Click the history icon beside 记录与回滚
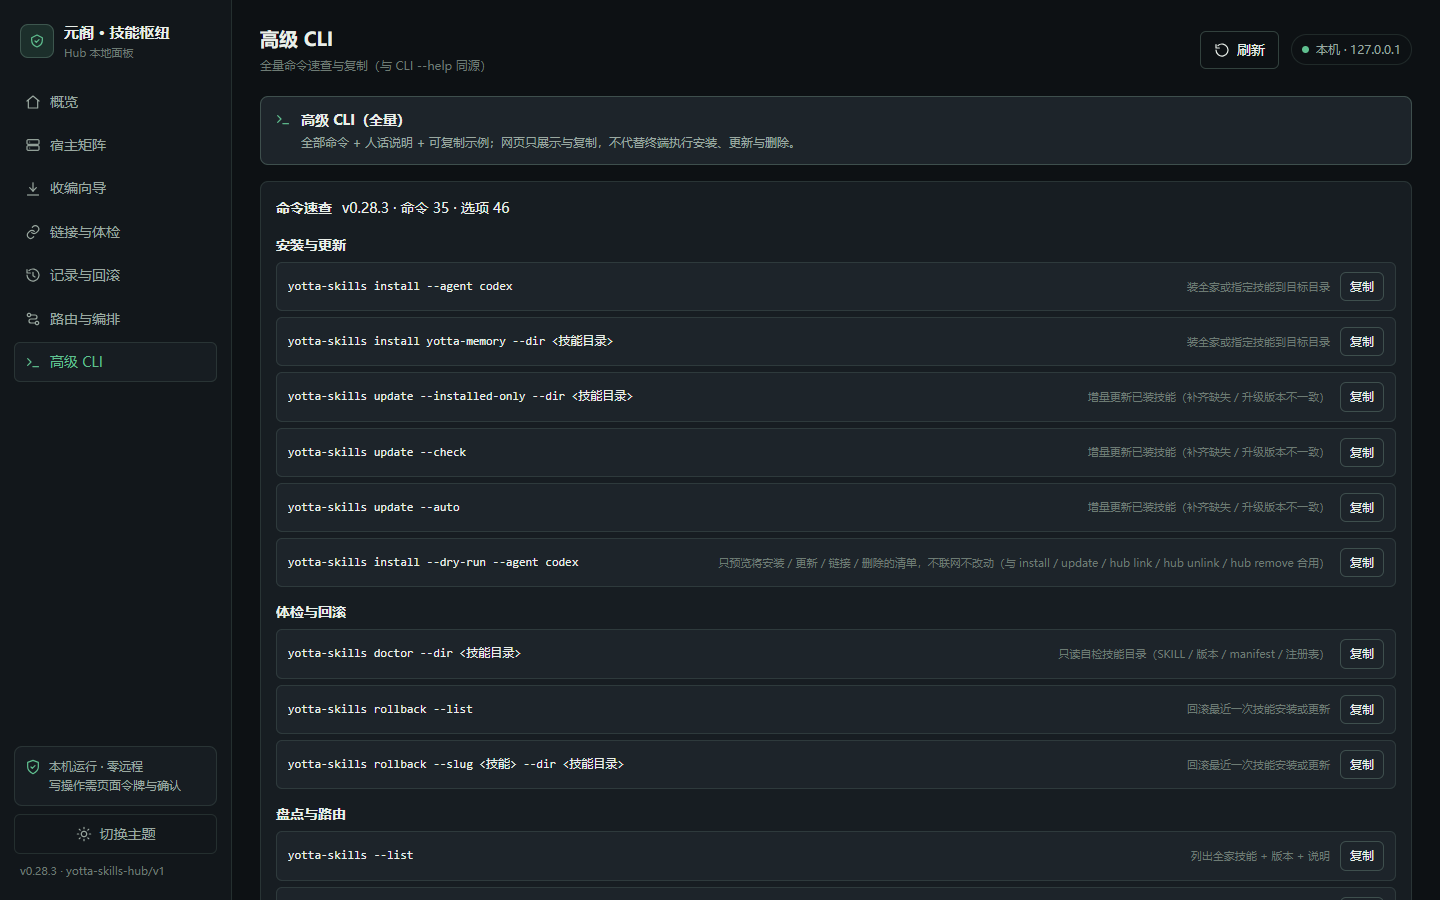Image resolution: width=1440 pixels, height=900 pixels. (x=33, y=275)
